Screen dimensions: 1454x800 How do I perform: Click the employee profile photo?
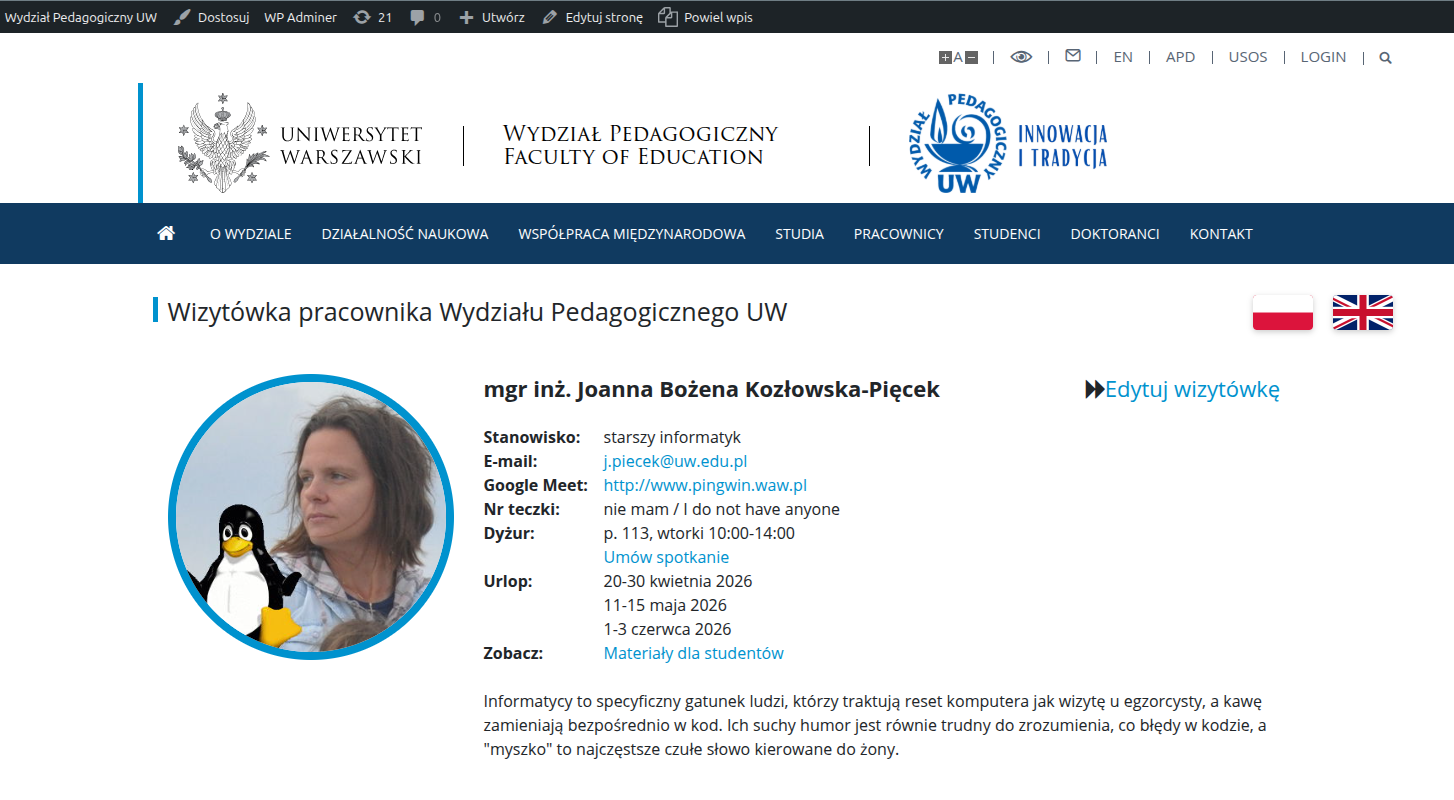pos(311,517)
